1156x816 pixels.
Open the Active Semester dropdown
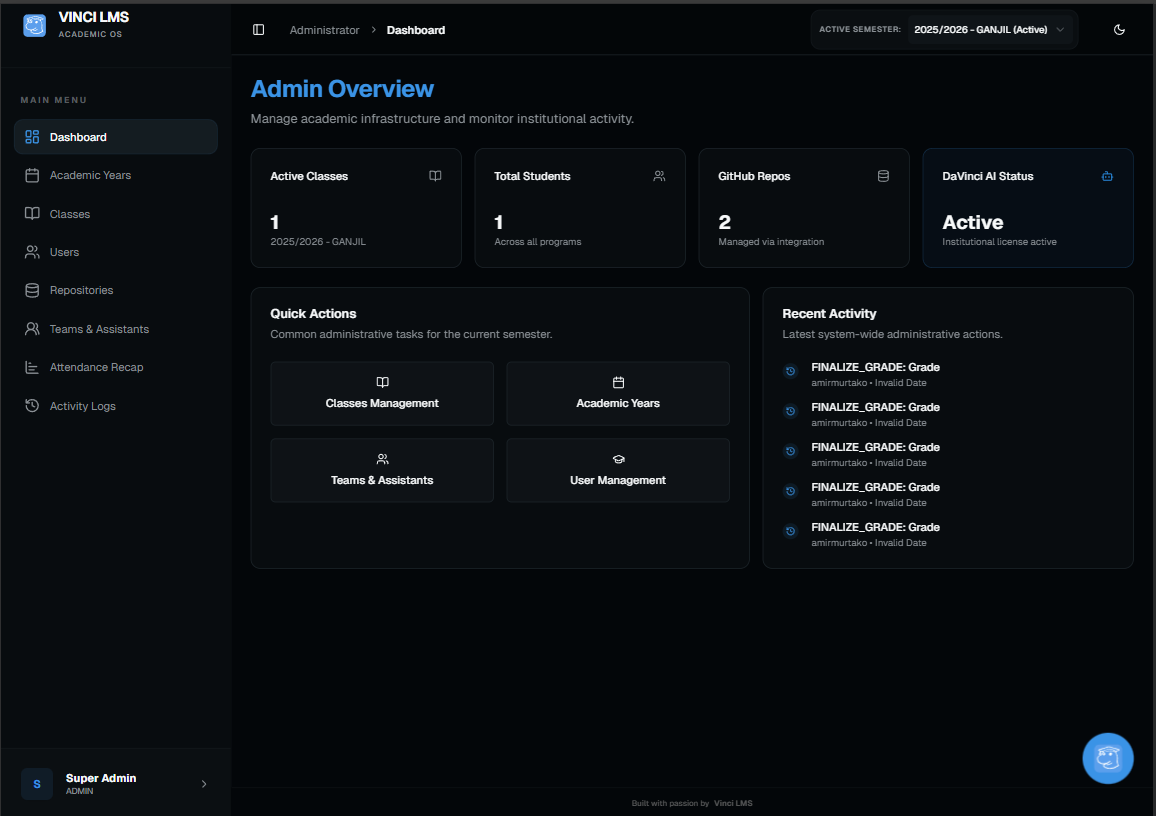tap(990, 30)
